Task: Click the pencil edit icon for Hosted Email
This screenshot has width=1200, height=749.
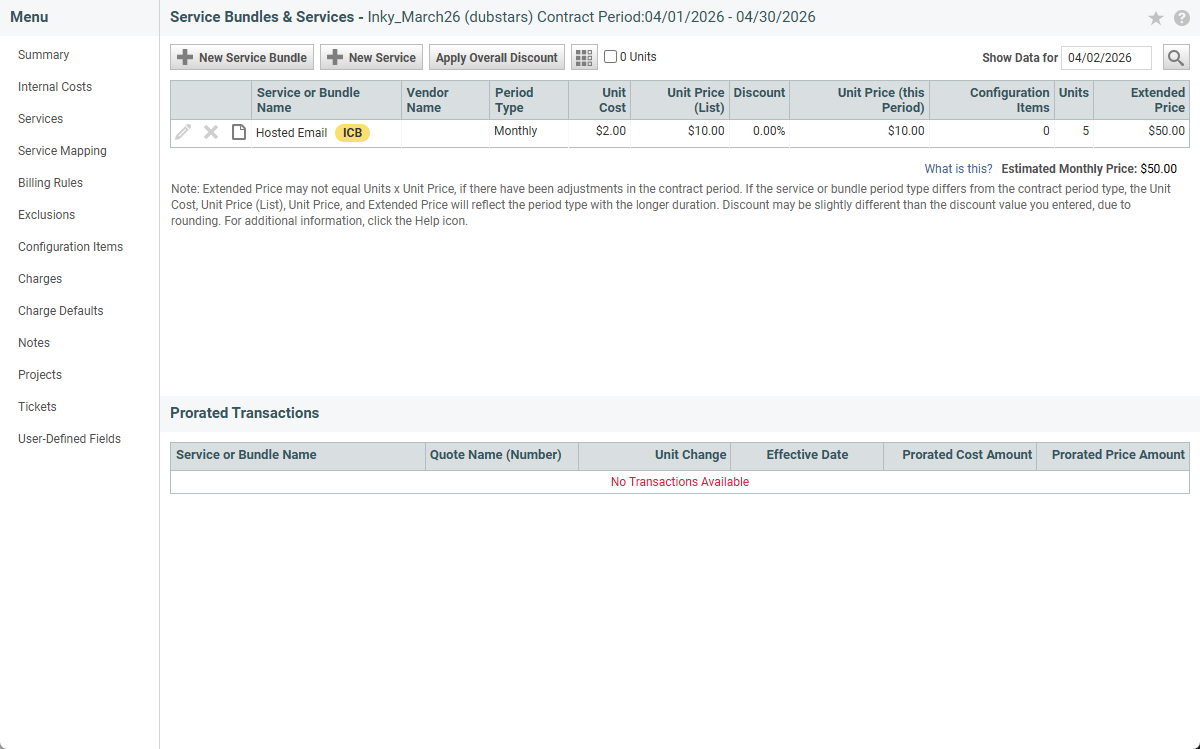Action: tap(183, 132)
